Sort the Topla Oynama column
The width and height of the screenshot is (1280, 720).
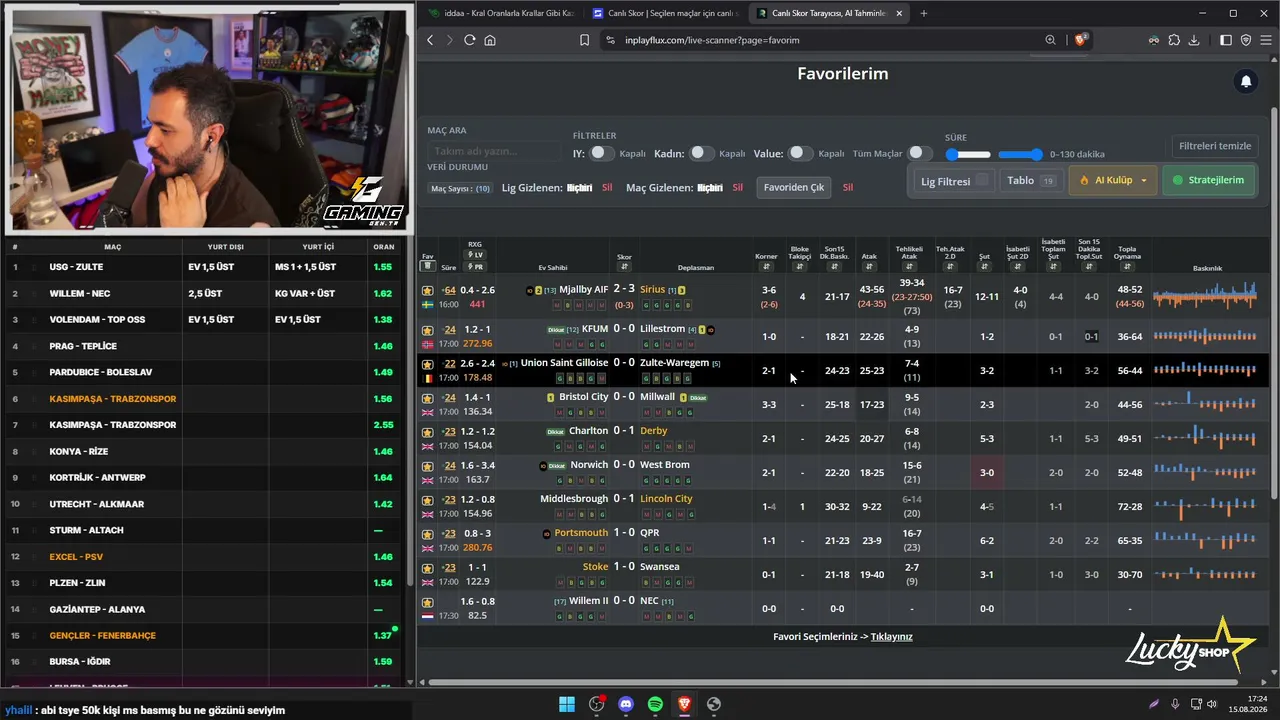point(1127,267)
